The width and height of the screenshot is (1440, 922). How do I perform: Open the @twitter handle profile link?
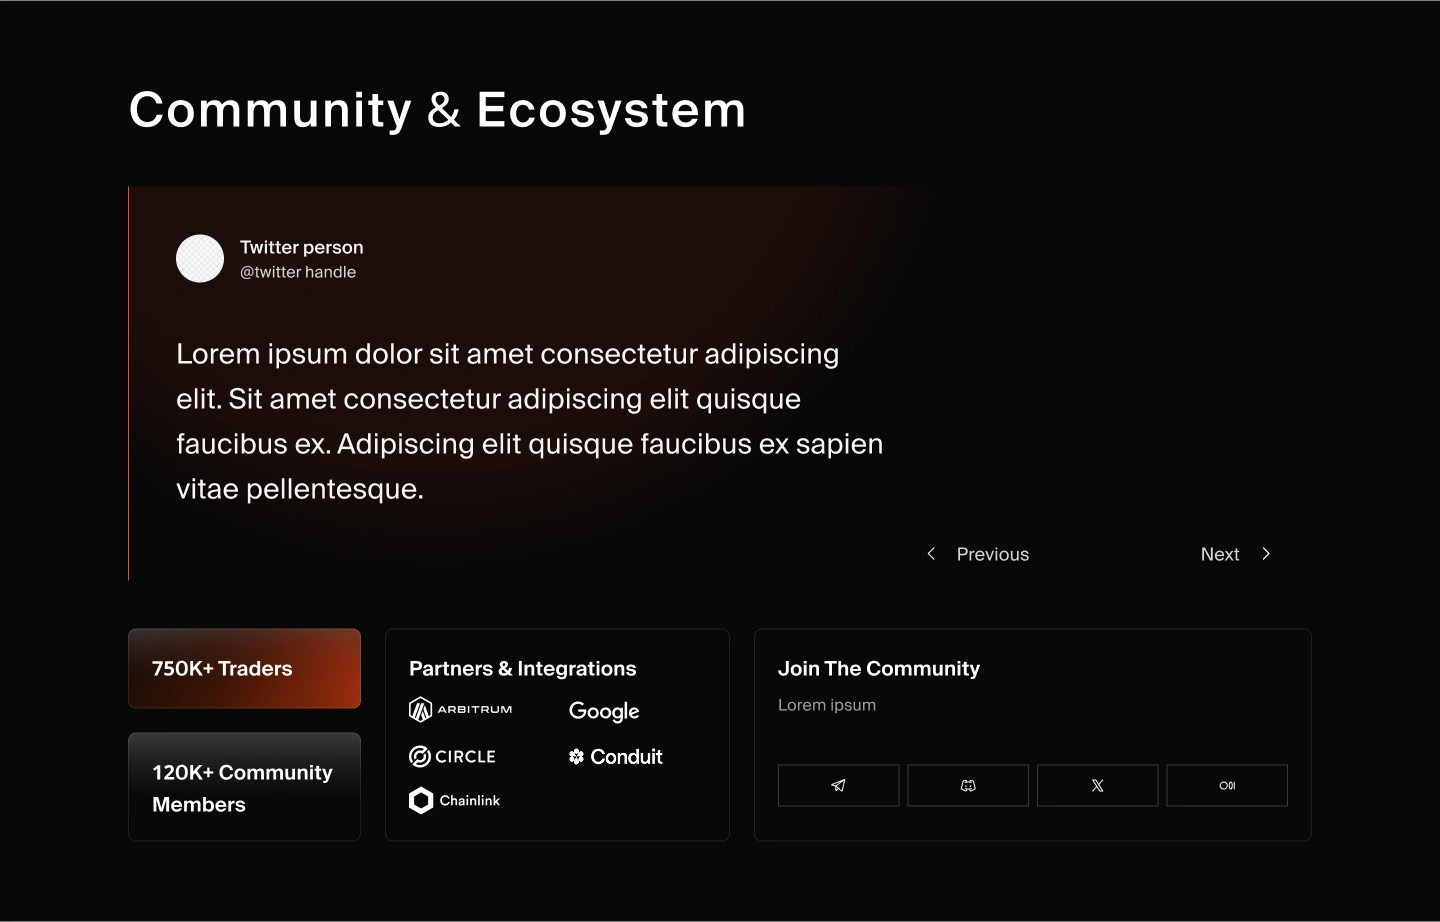(298, 271)
